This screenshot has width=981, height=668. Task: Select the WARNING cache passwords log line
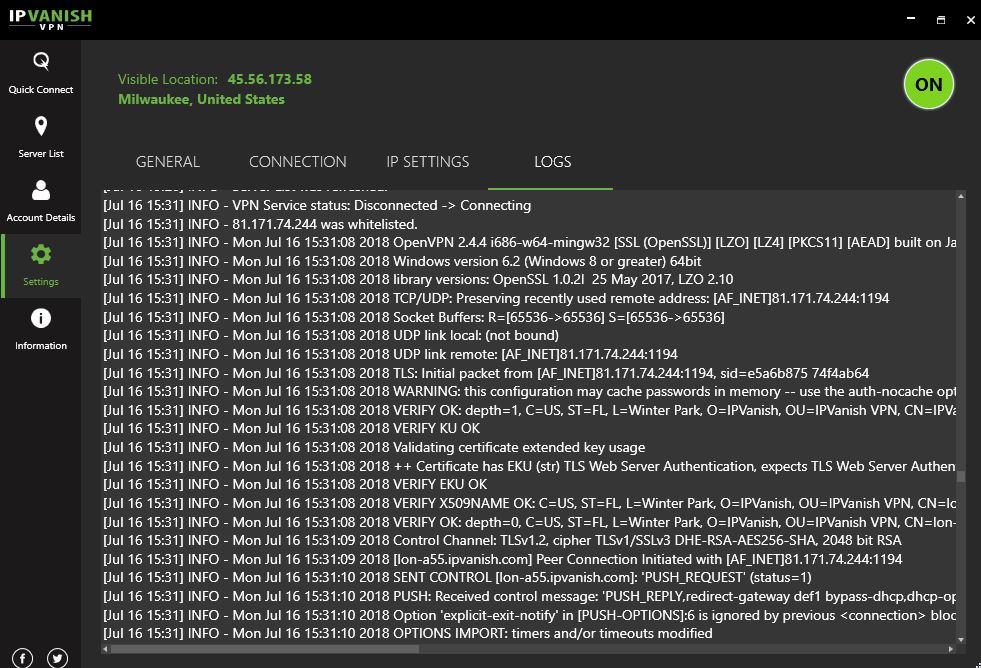[529, 392]
